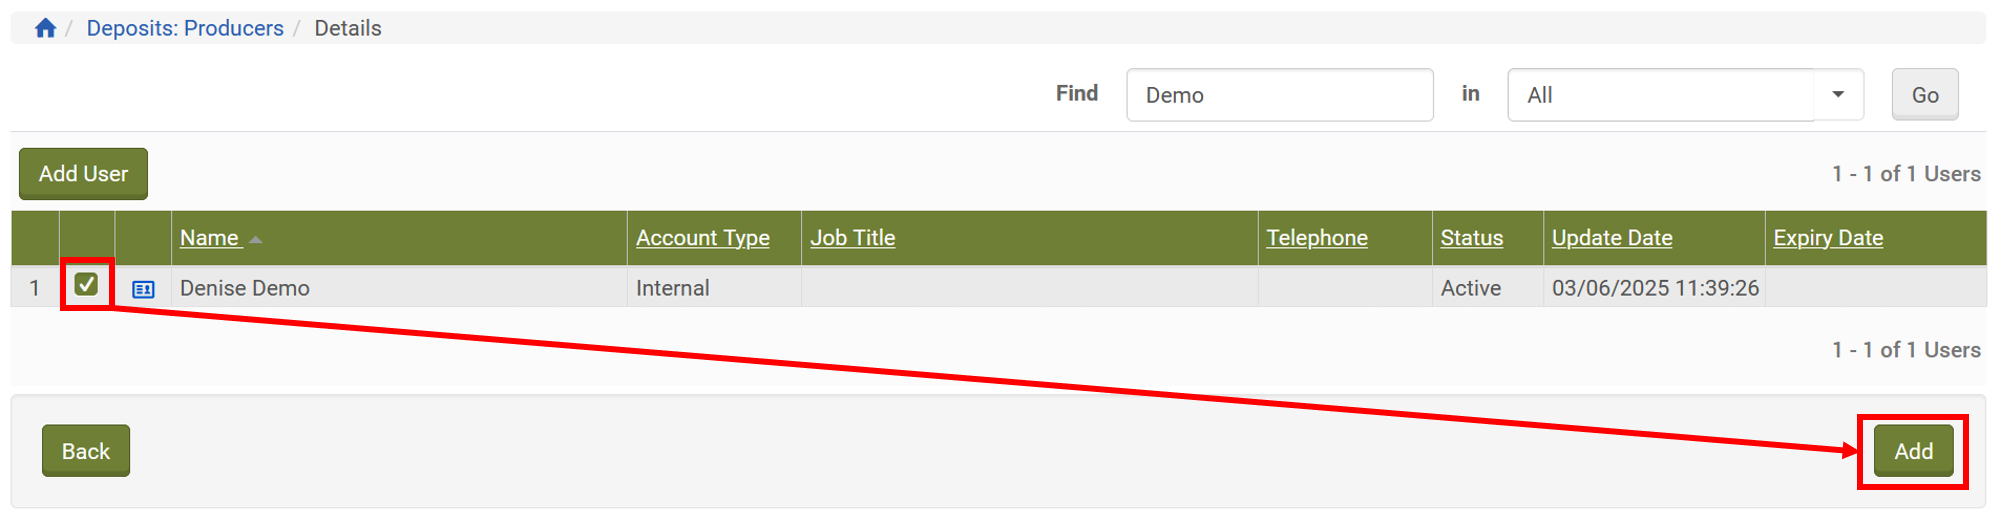Open Denise Demo's user details card icon

pos(143,289)
